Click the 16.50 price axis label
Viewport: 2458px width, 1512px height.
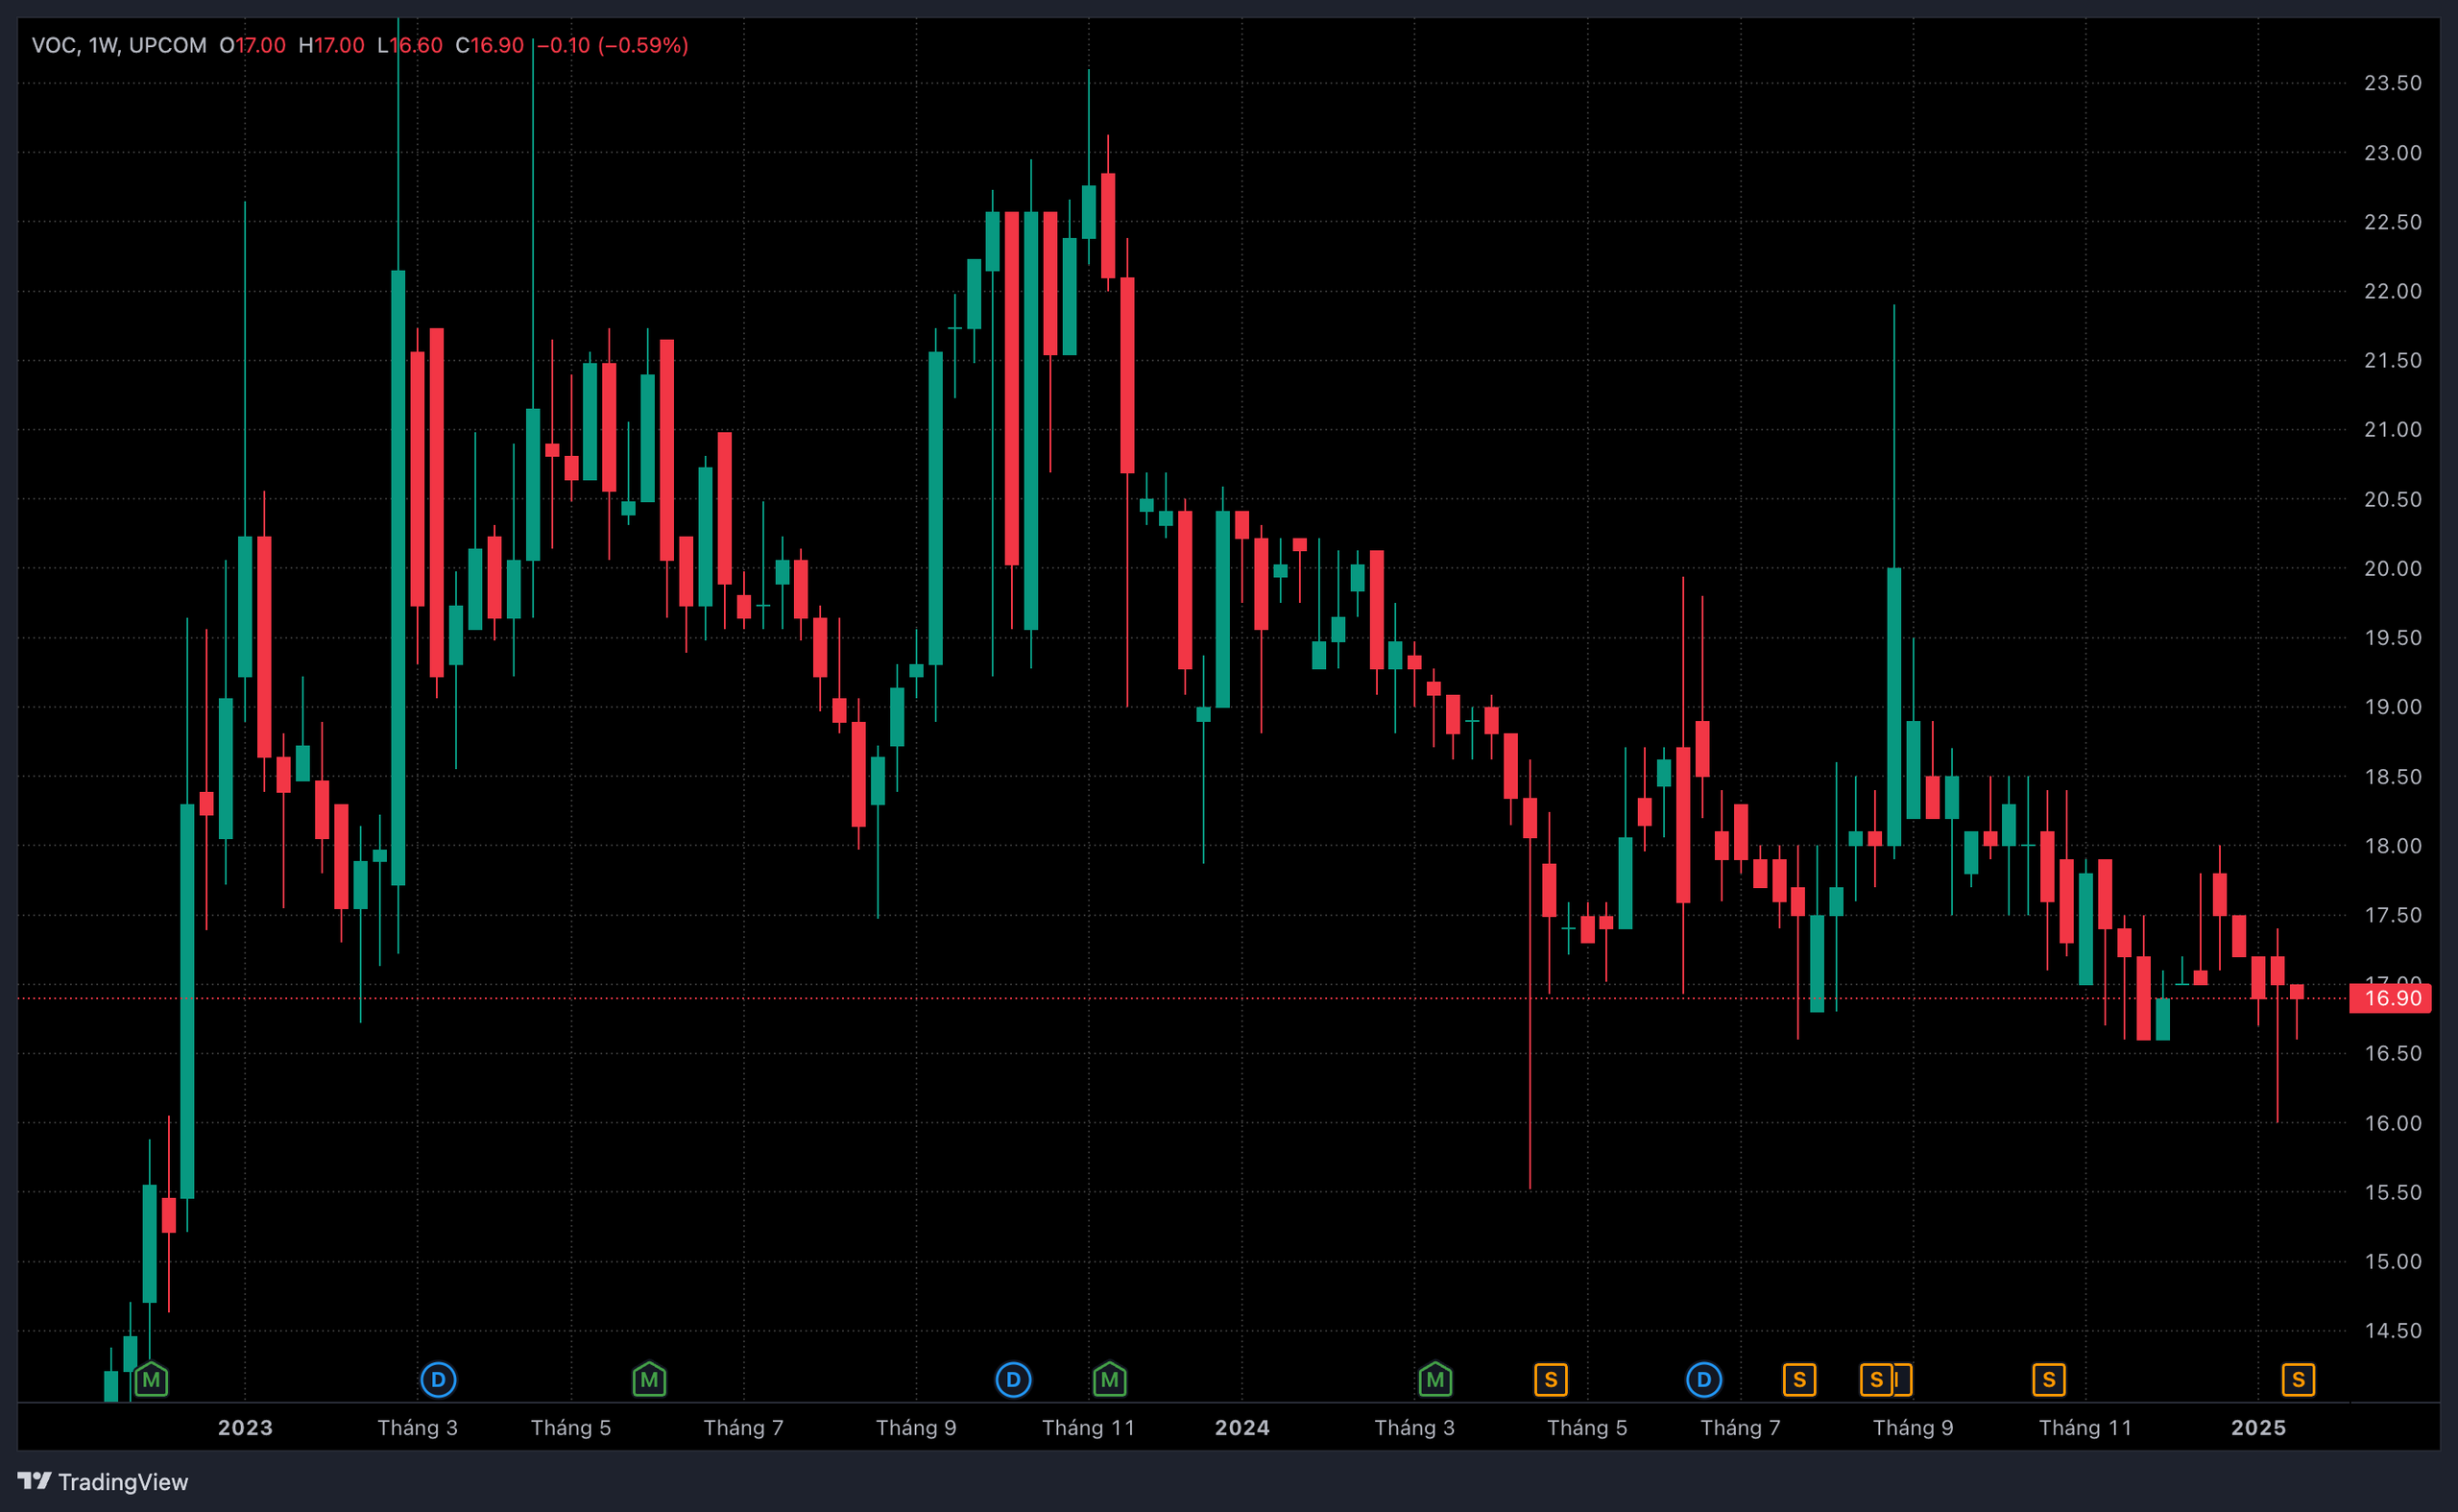(x=2393, y=1053)
